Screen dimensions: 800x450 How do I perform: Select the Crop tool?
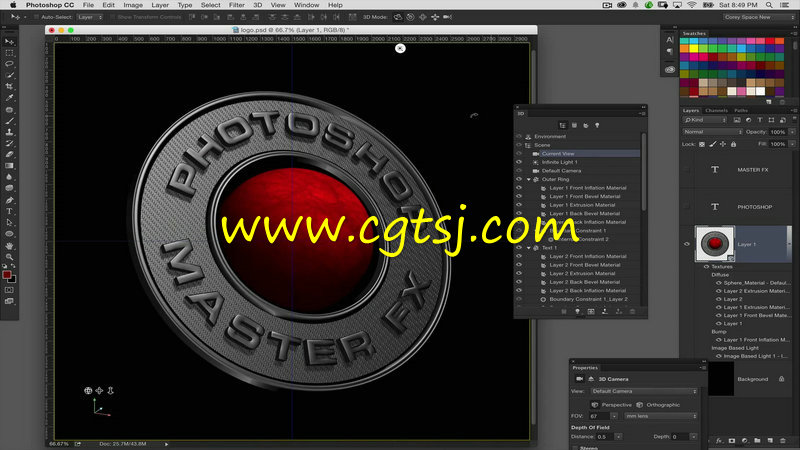point(9,87)
